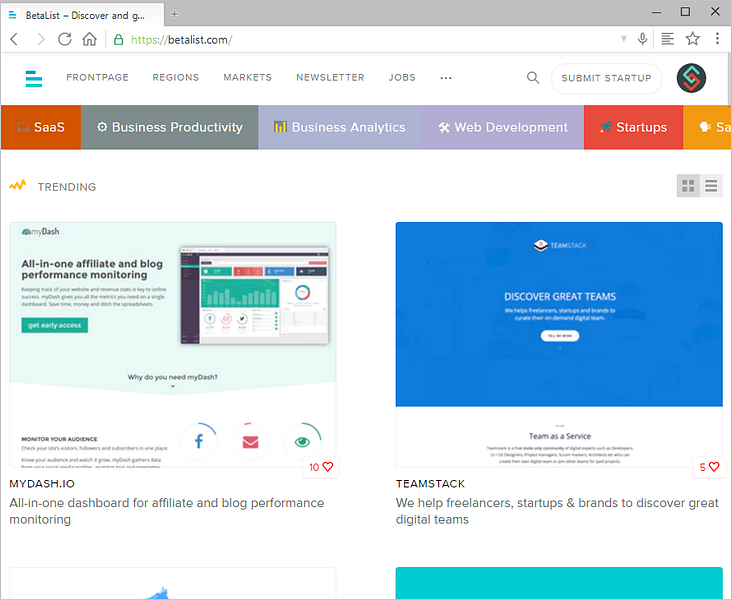Open the browser three-dot menu
732x600 pixels.
click(717, 39)
